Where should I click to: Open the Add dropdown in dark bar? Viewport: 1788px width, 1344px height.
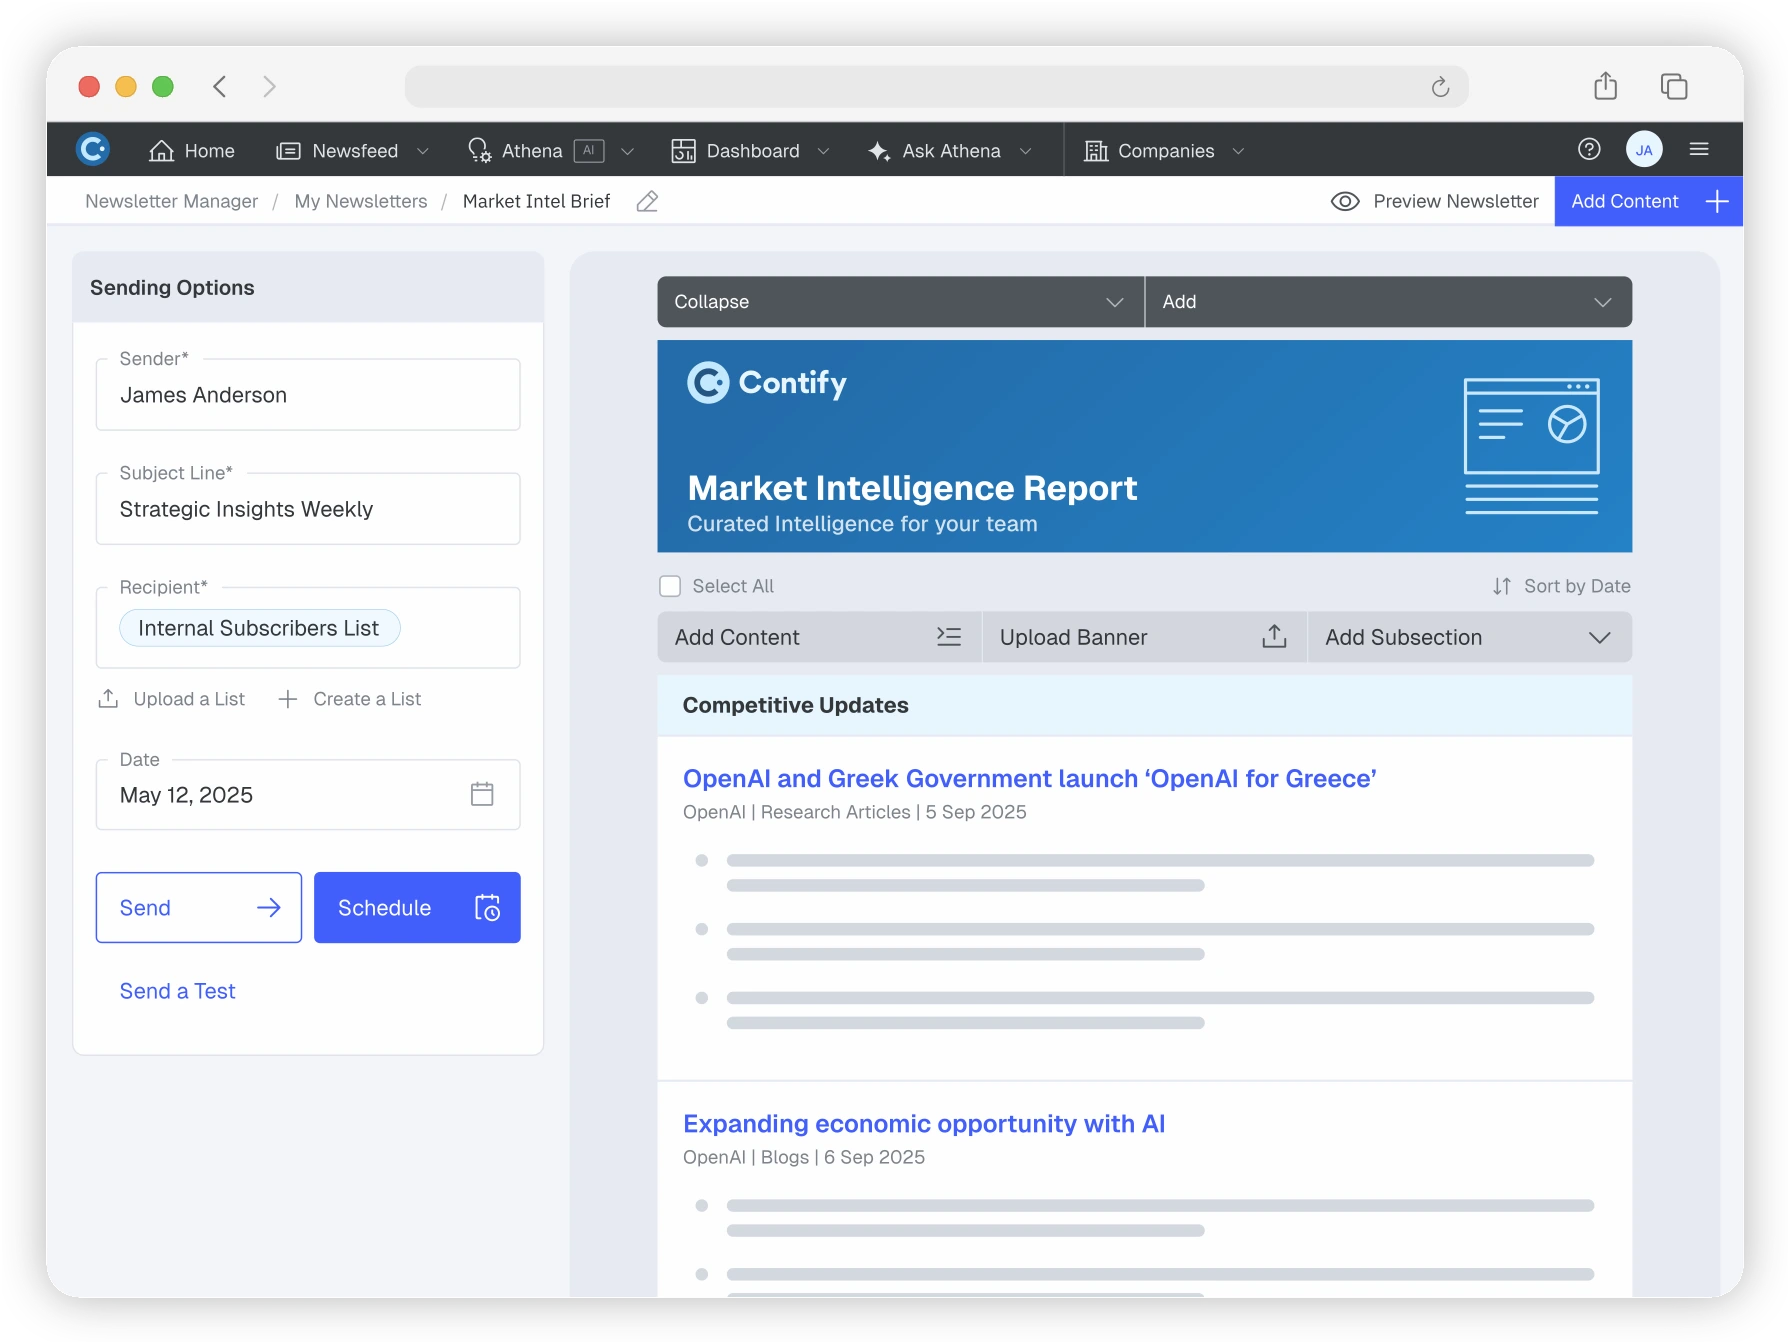coord(1388,302)
